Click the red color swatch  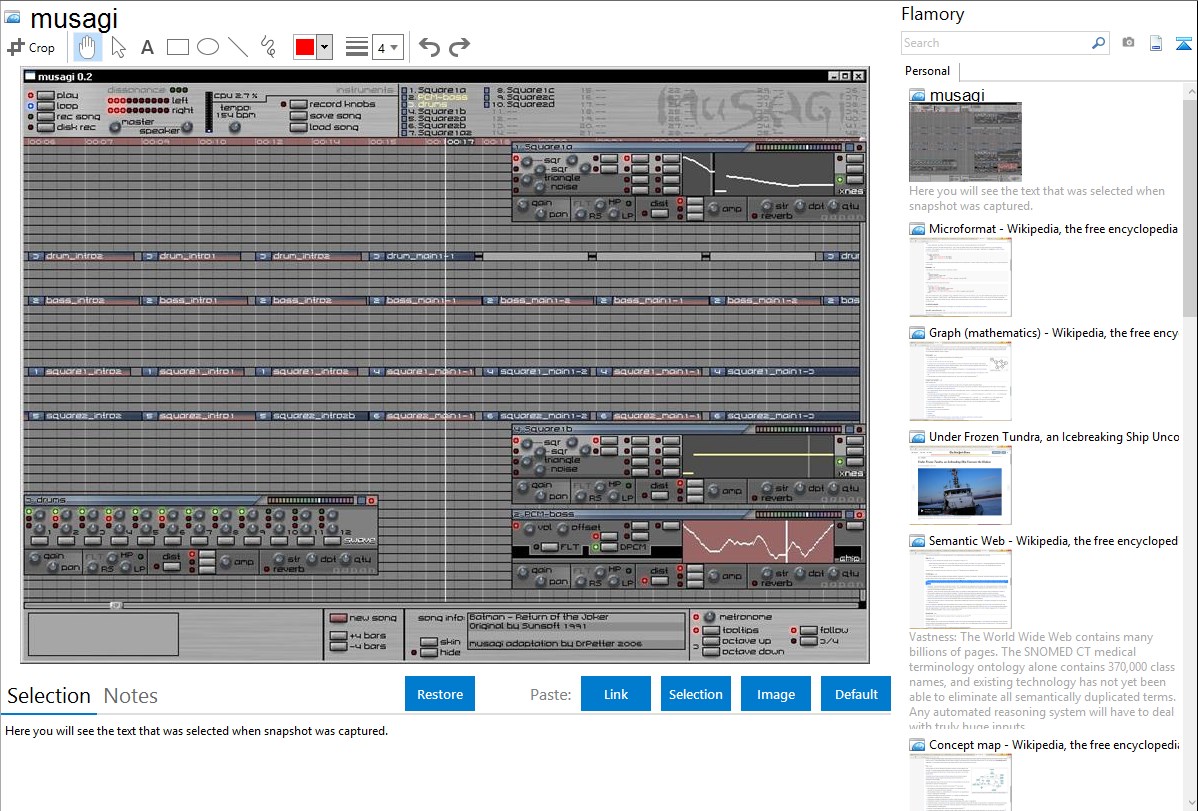click(305, 47)
